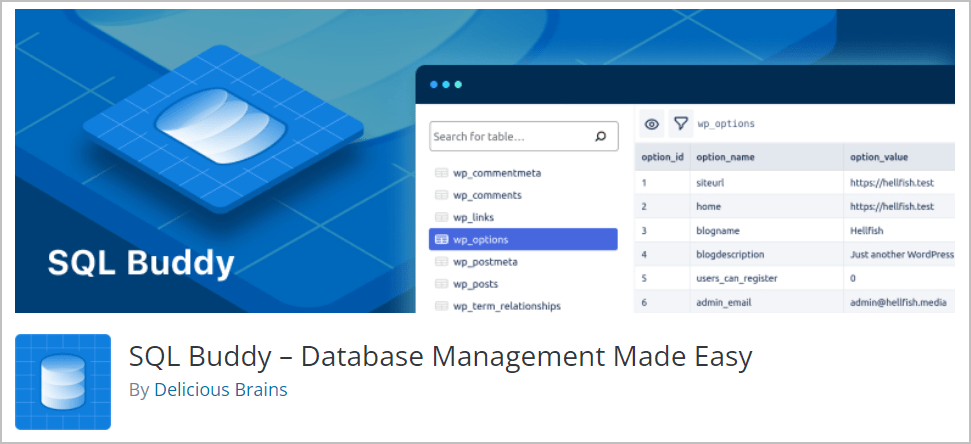Viewport: 971px width, 444px height.
Task: Click the Delicious Brains author link
Action: click(x=220, y=390)
